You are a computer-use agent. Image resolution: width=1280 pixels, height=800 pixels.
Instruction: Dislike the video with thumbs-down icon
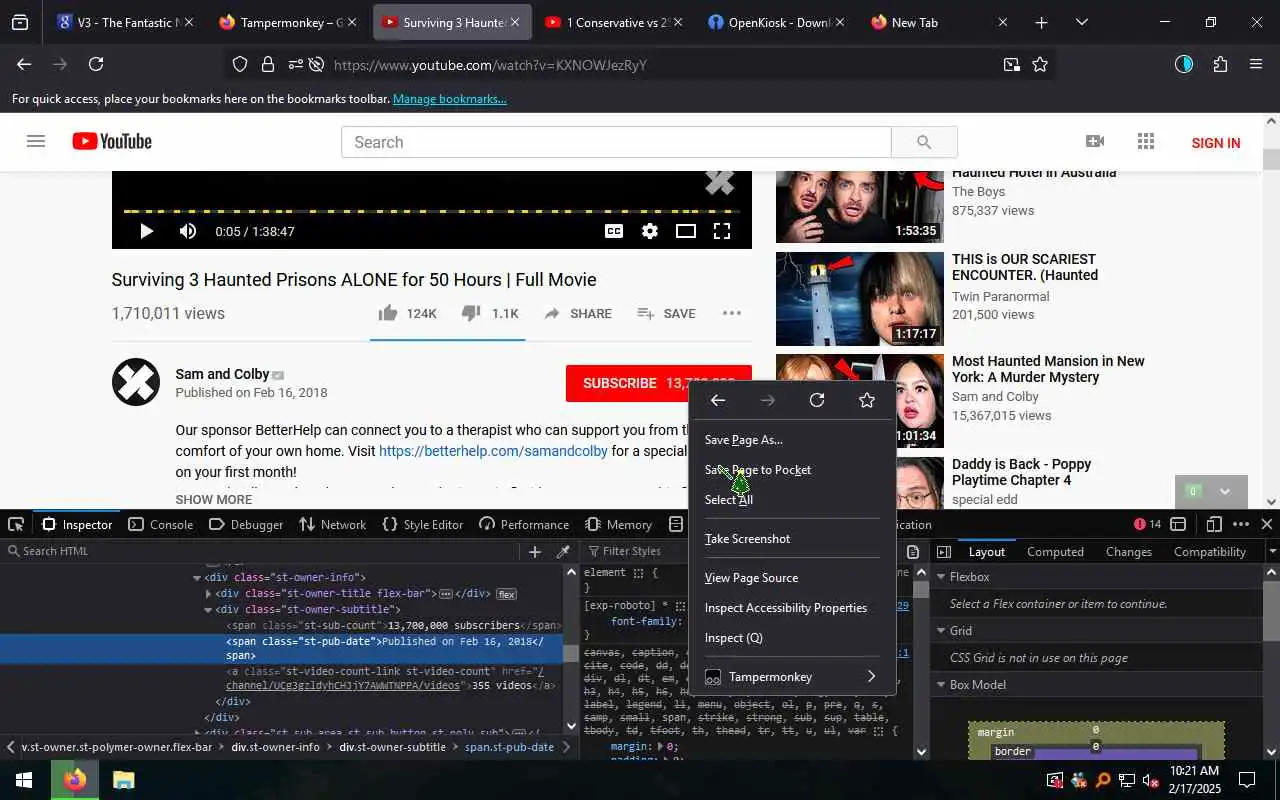pyautogui.click(x=472, y=313)
